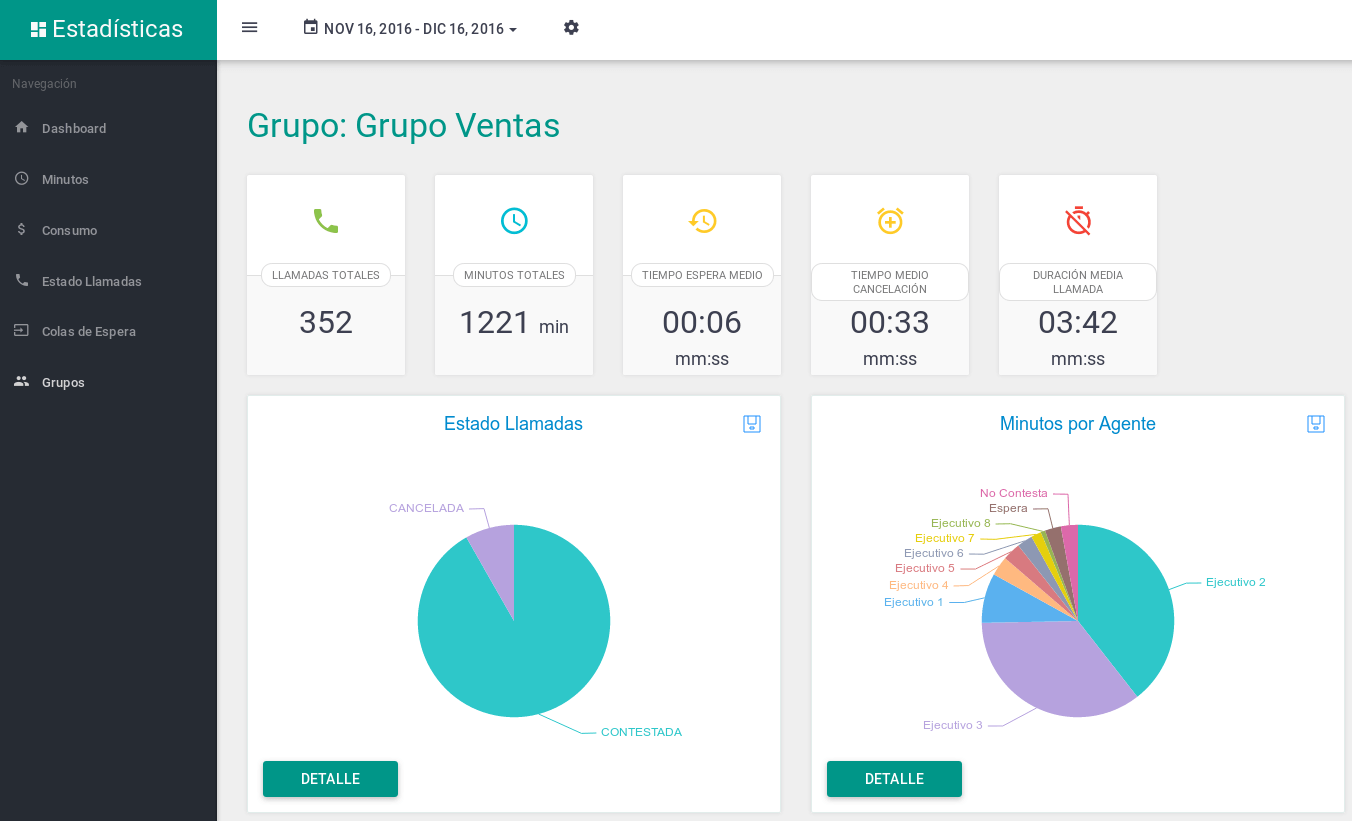The width and height of the screenshot is (1352, 821).
Task: Click the Ejecutivo 4 chart label
Action: [x=918, y=585]
